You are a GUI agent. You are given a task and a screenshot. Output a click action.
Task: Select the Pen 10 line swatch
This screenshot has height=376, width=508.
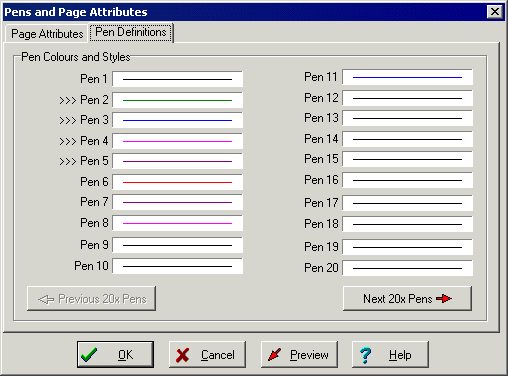pyautogui.click(x=177, y=266)
